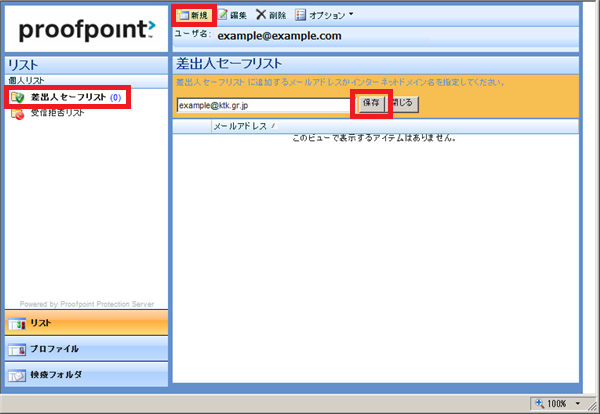Click the 個人リスト section label
This screenshot has width=600, height=414.
coord(26,80)
